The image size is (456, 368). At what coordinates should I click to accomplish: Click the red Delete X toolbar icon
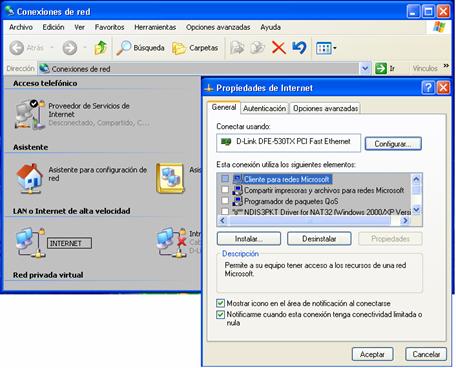(x=279, y=48)
